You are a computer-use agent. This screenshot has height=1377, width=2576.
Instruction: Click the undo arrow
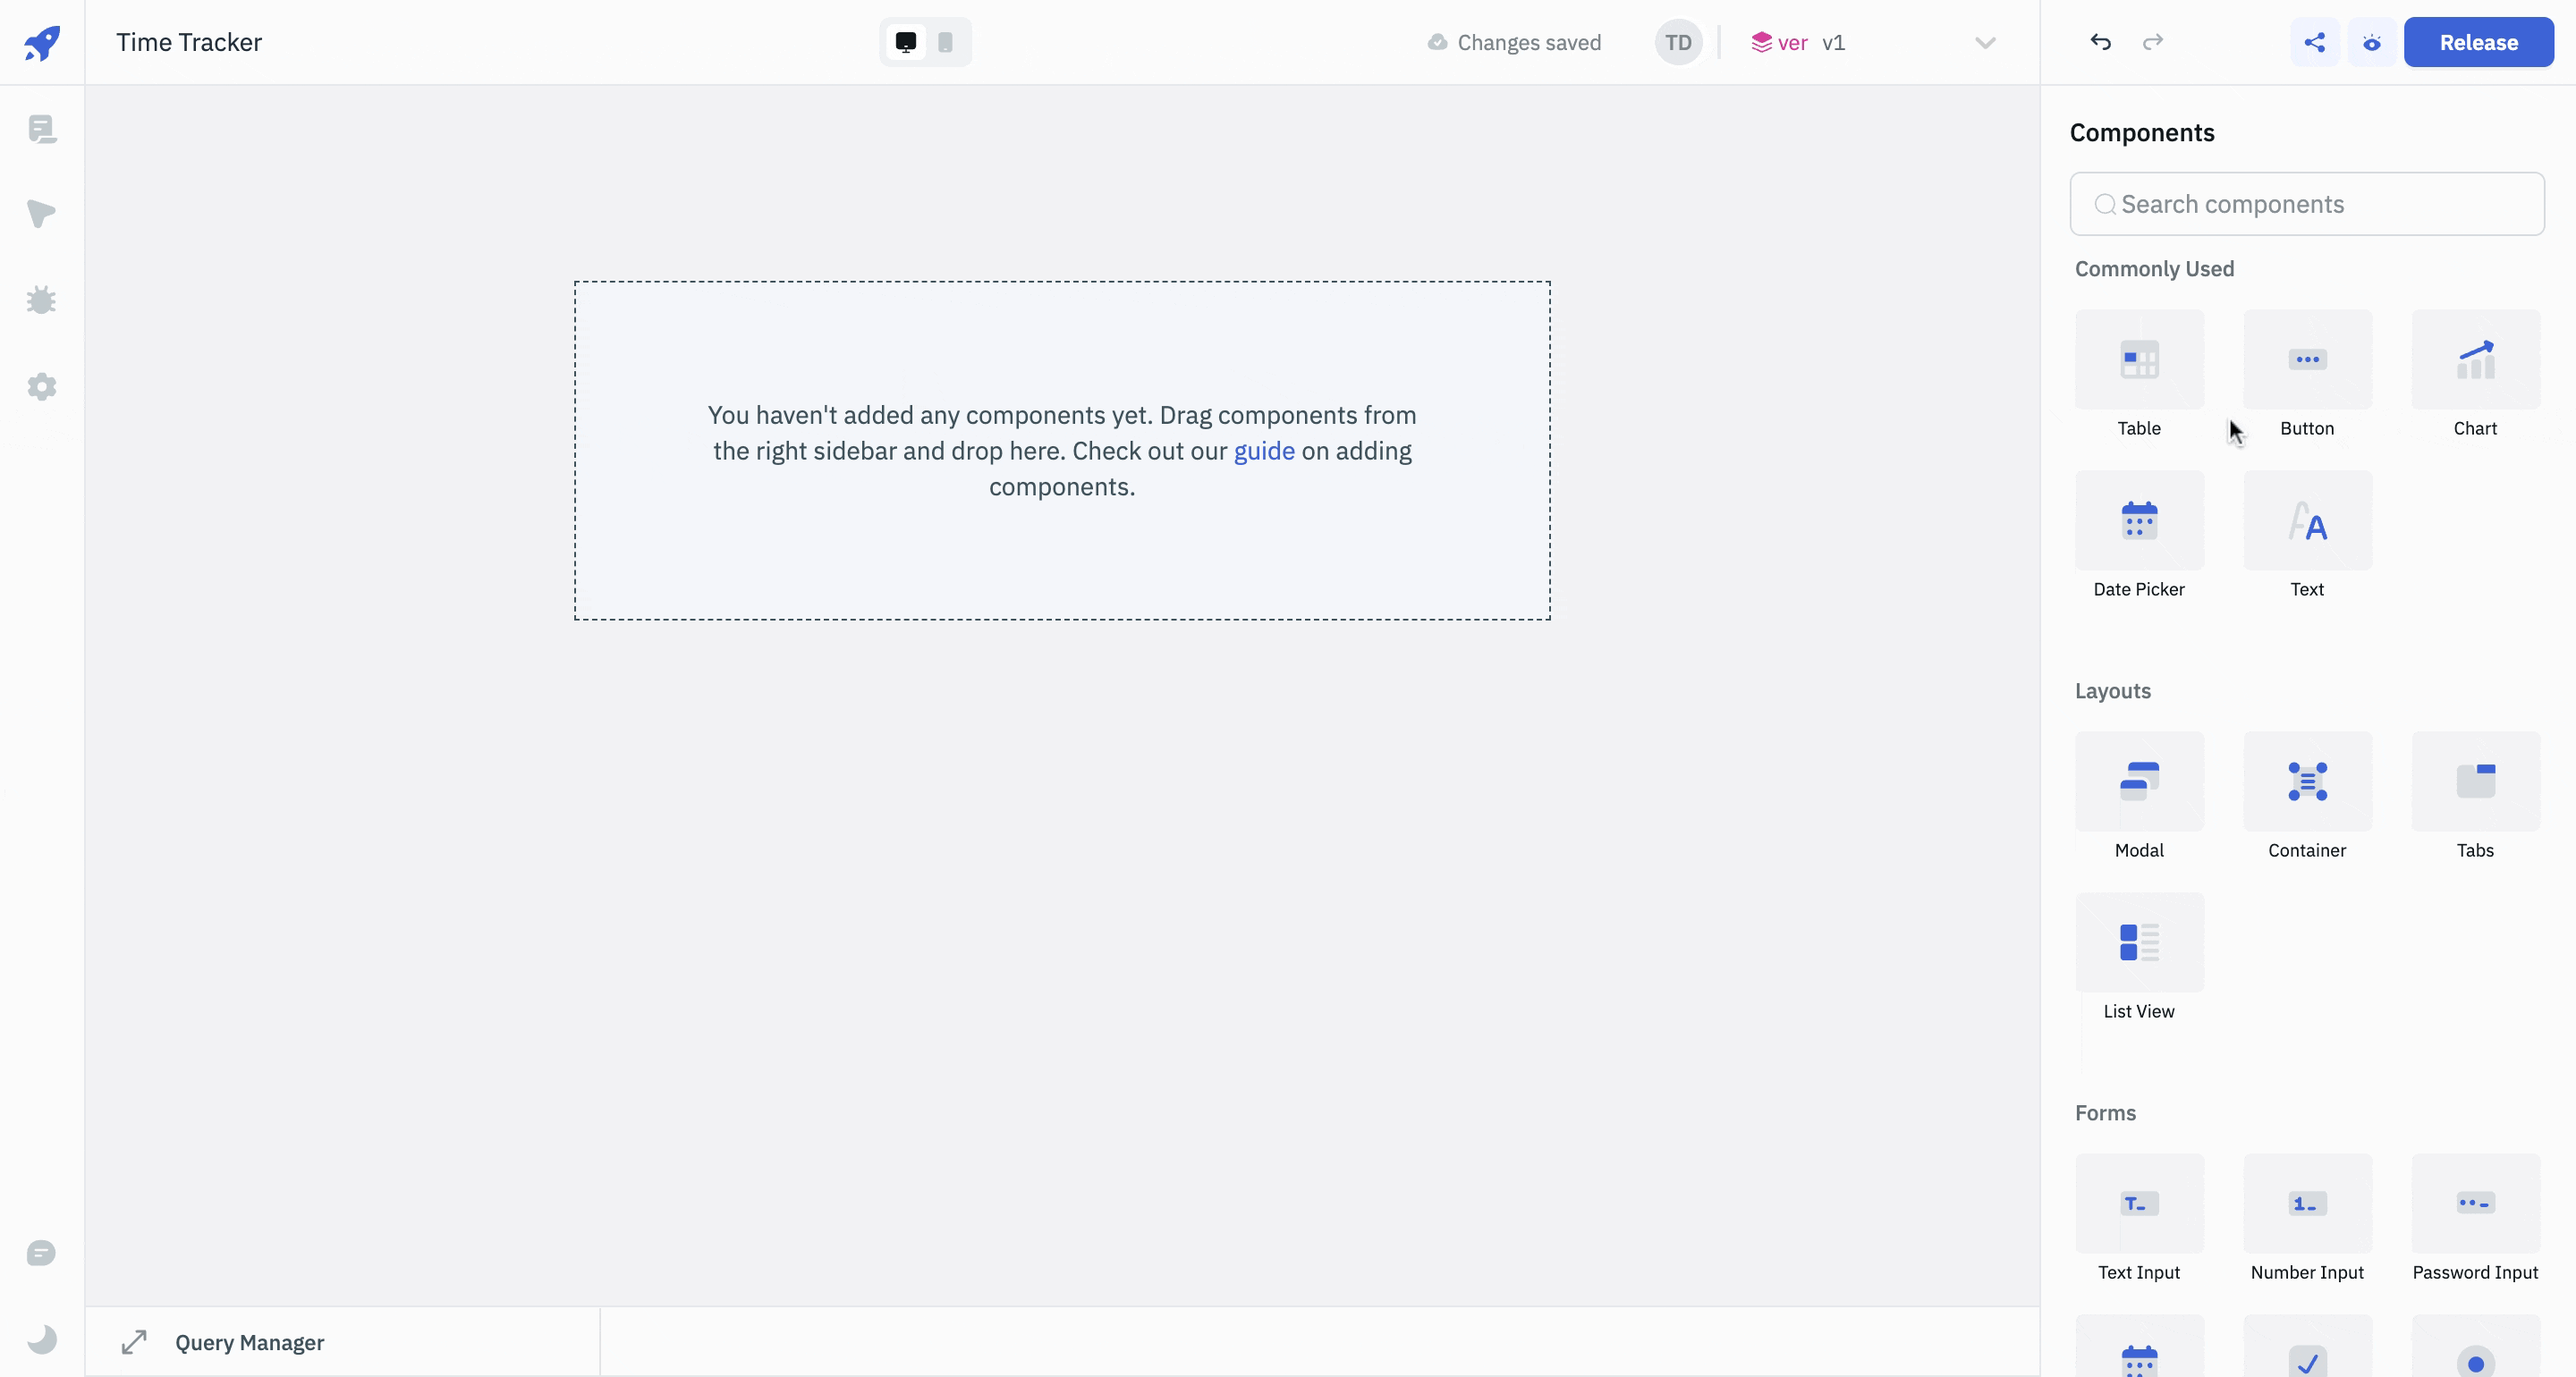click(2100, 42)
